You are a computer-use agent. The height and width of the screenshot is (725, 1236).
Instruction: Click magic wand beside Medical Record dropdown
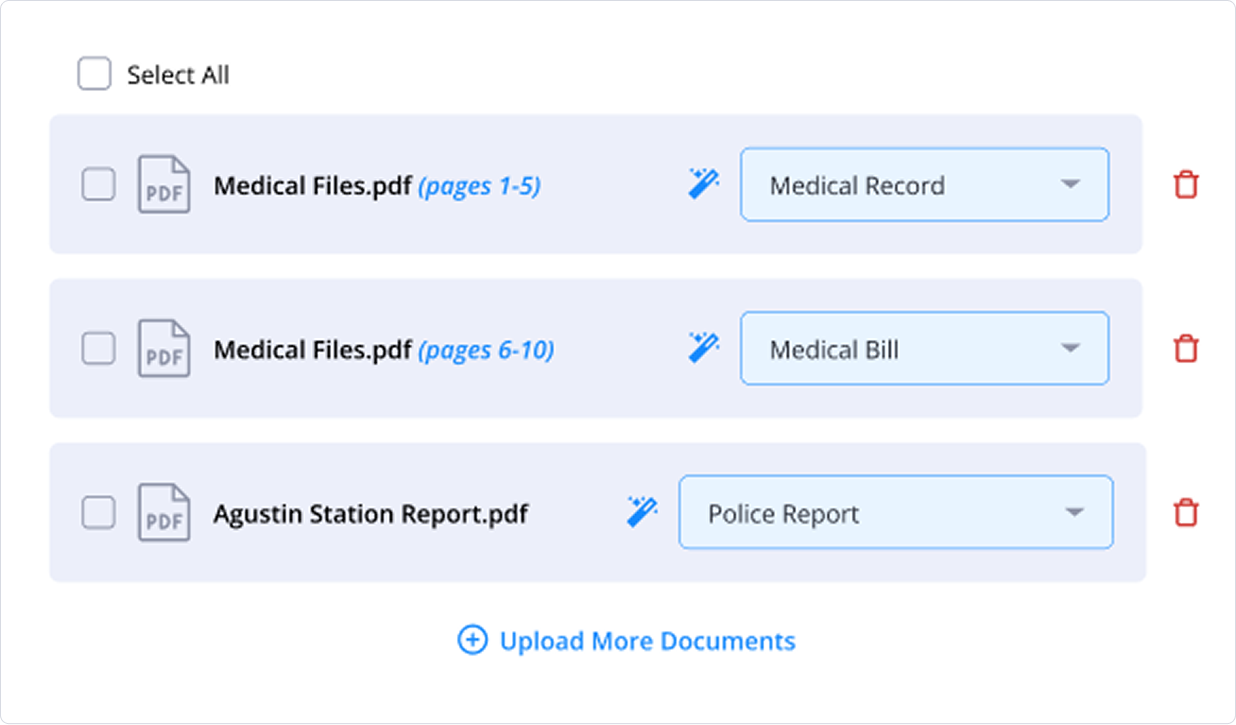[x=704, y=183]
